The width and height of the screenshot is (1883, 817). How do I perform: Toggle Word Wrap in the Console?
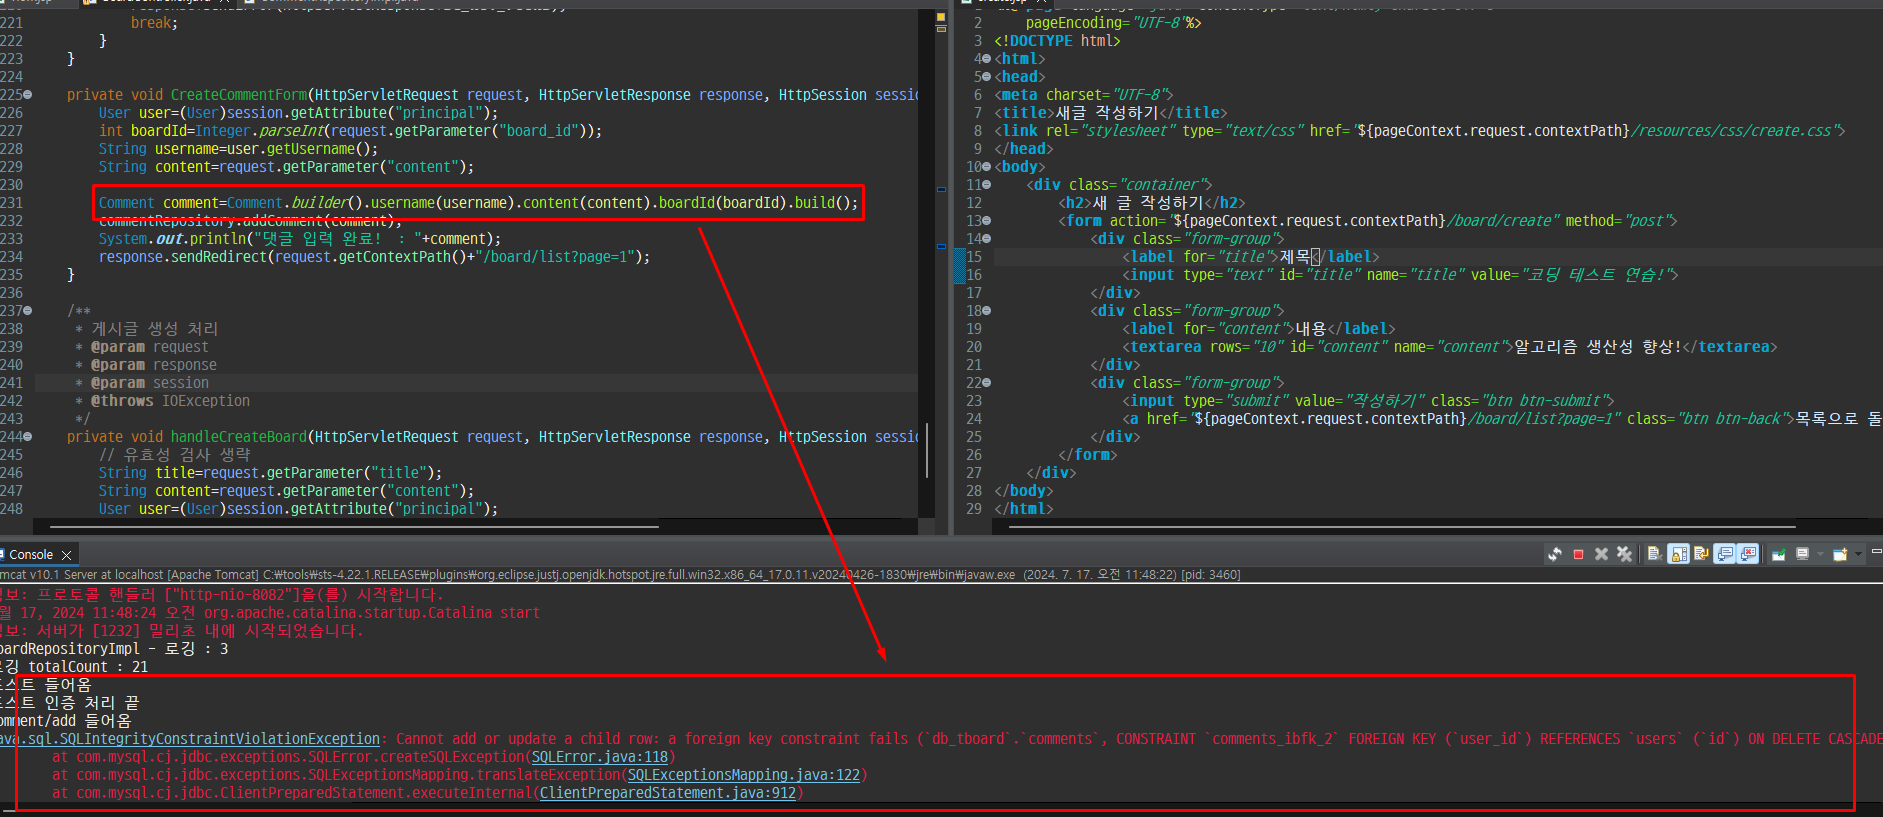coord(1701,554)
